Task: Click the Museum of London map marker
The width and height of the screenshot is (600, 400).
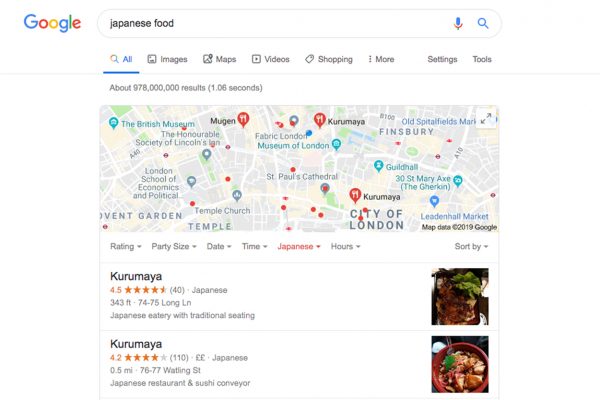Action: 336,145
